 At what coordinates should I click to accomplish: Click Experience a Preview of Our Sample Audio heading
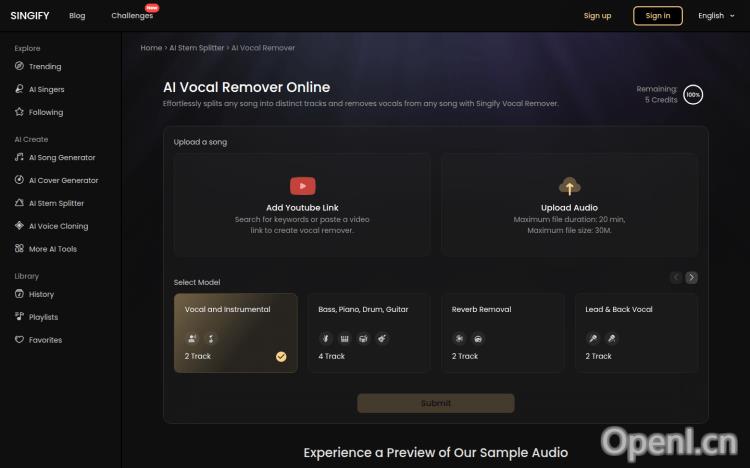pos(436,452)
